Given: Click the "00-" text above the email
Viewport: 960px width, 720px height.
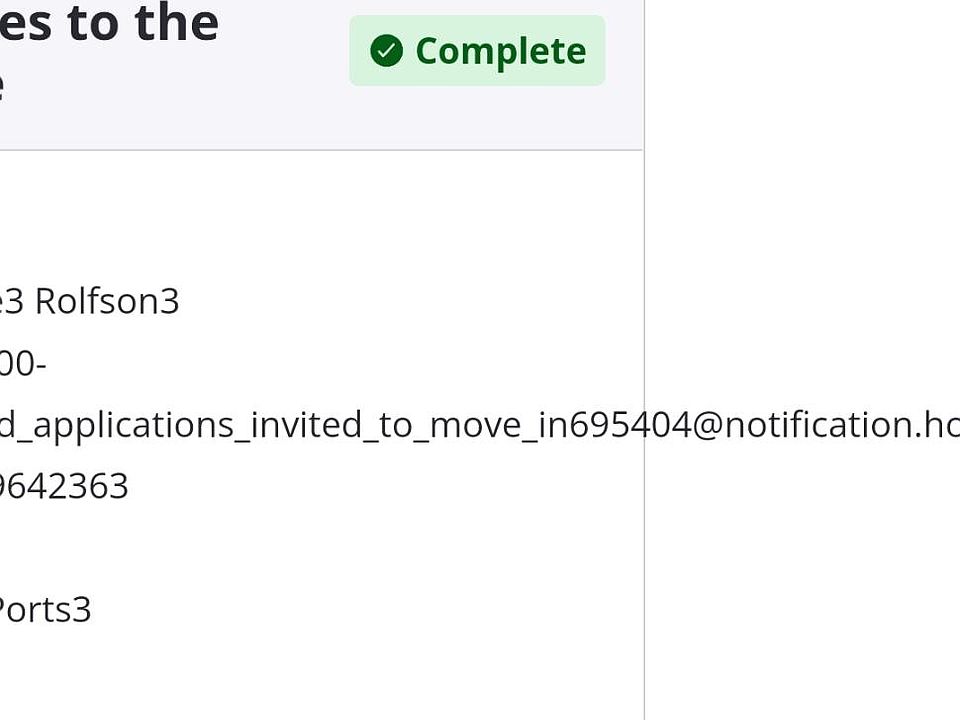Looking at the screenshot, I should (x=22, y=363).
